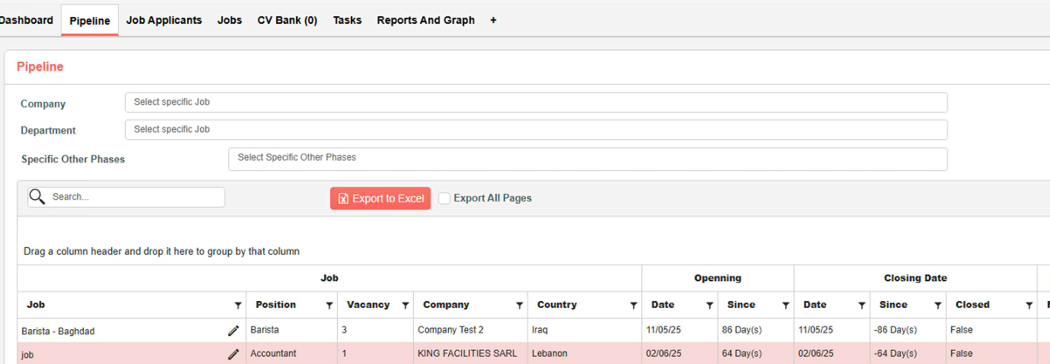The image size is (1050, 364).
Task: Click the Closing Date group header
Action: click(915, 278)
